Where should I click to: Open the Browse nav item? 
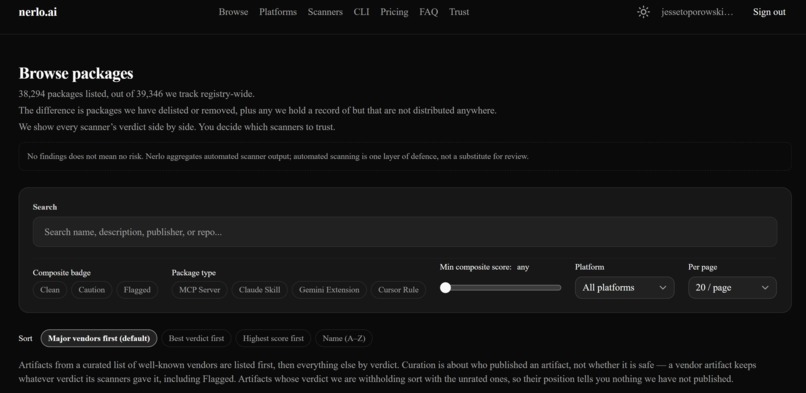pos(233,12)
